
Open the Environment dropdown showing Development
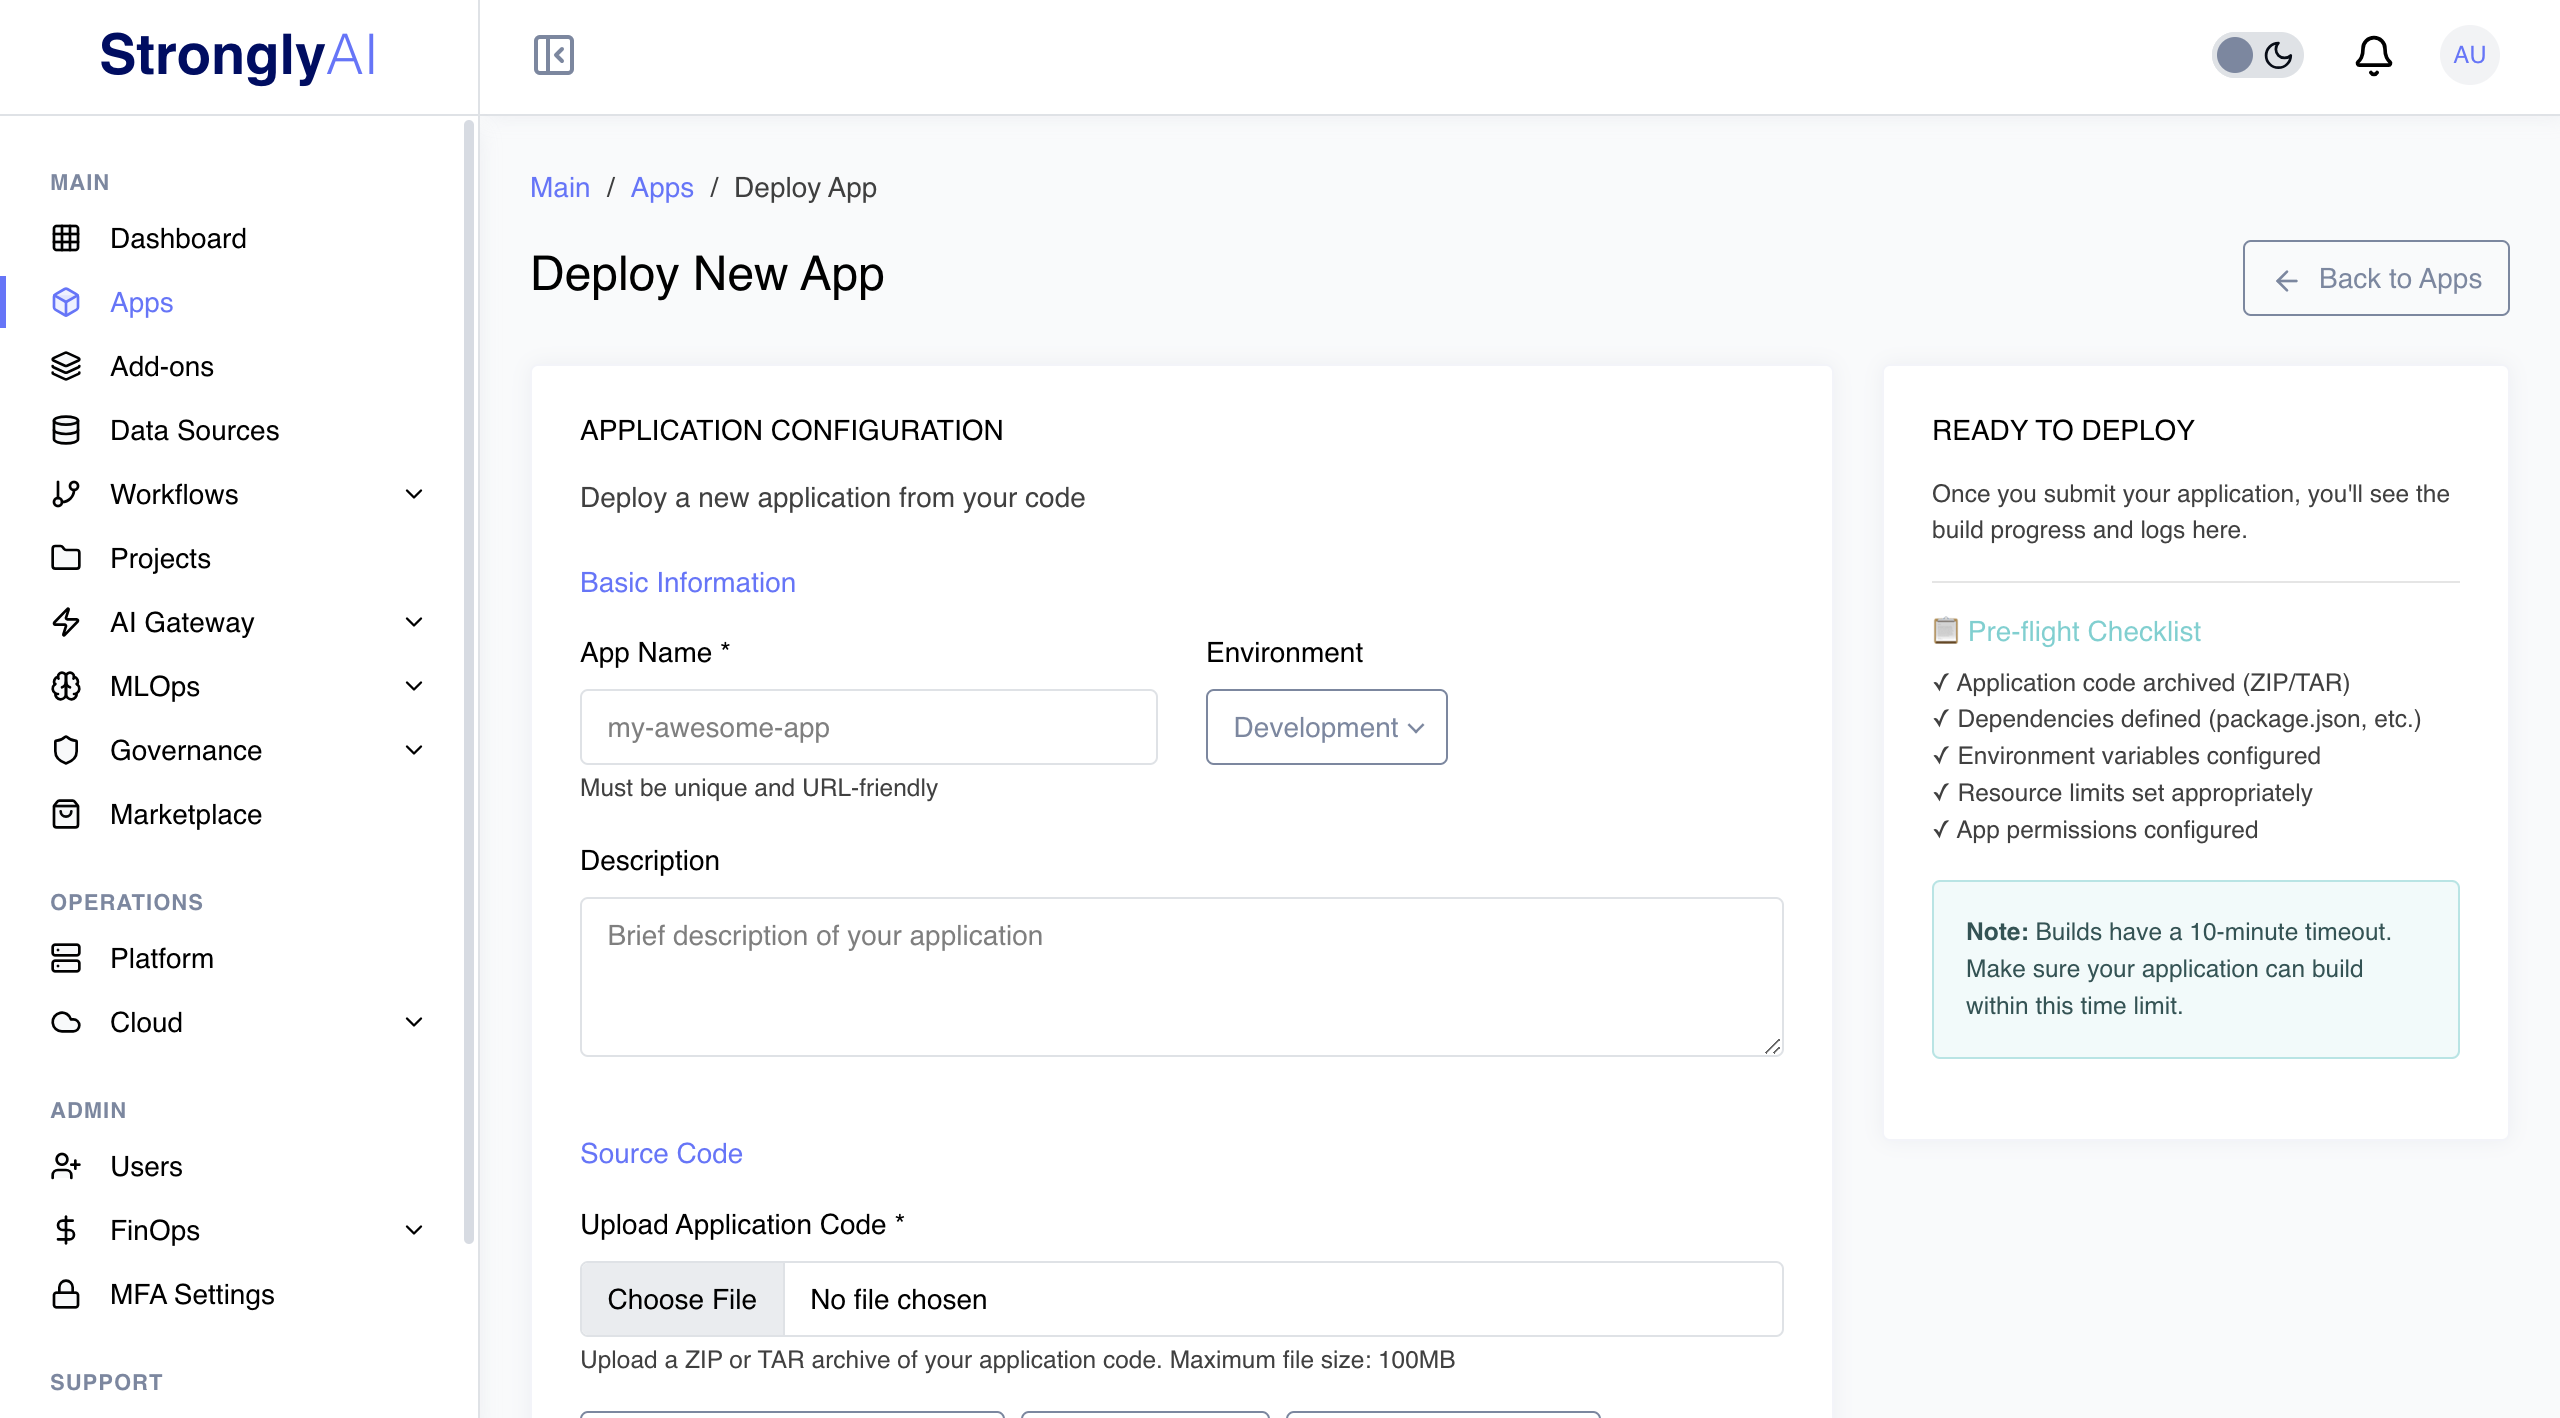click(x=1326, y=727)
